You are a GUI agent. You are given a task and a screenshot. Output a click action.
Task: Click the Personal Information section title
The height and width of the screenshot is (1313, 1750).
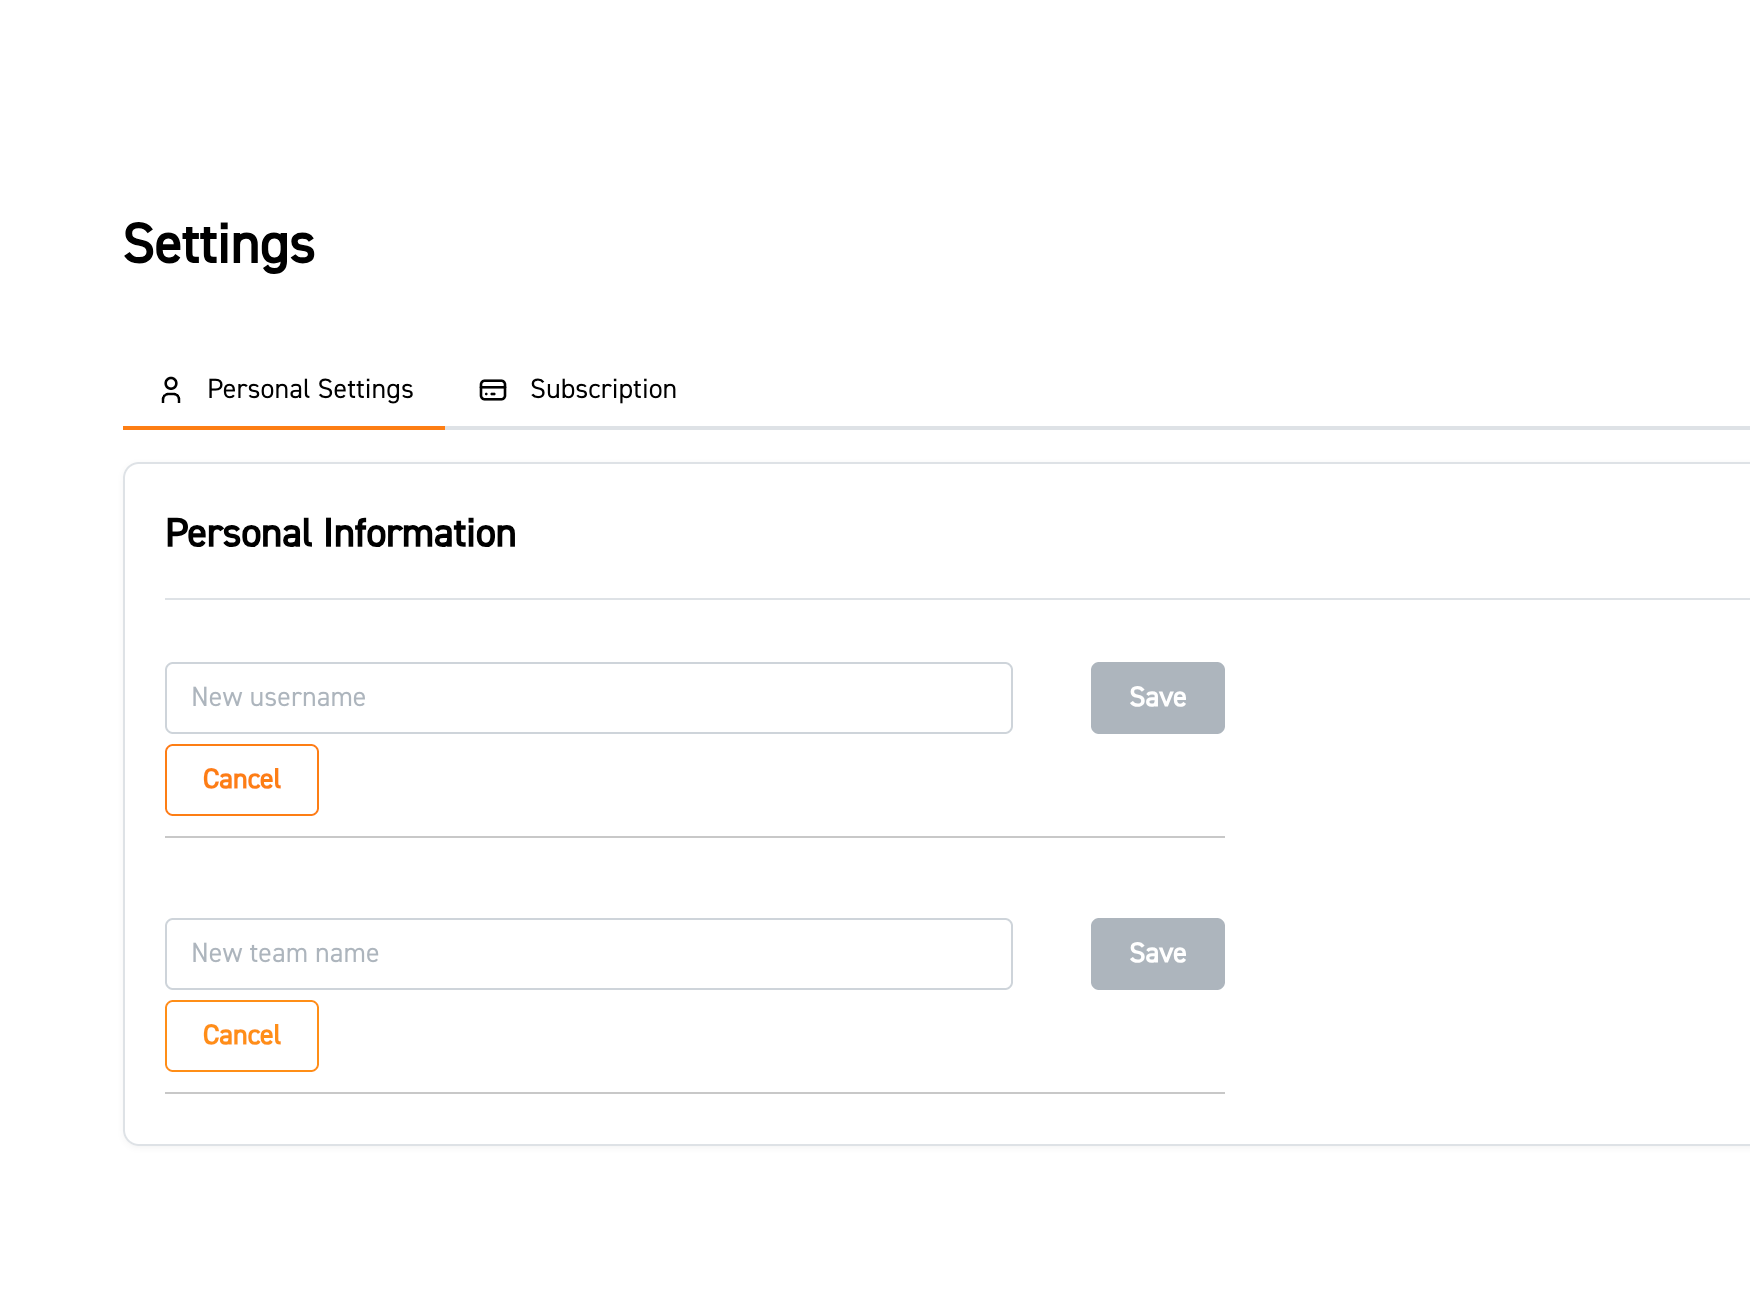pos(340,534)
